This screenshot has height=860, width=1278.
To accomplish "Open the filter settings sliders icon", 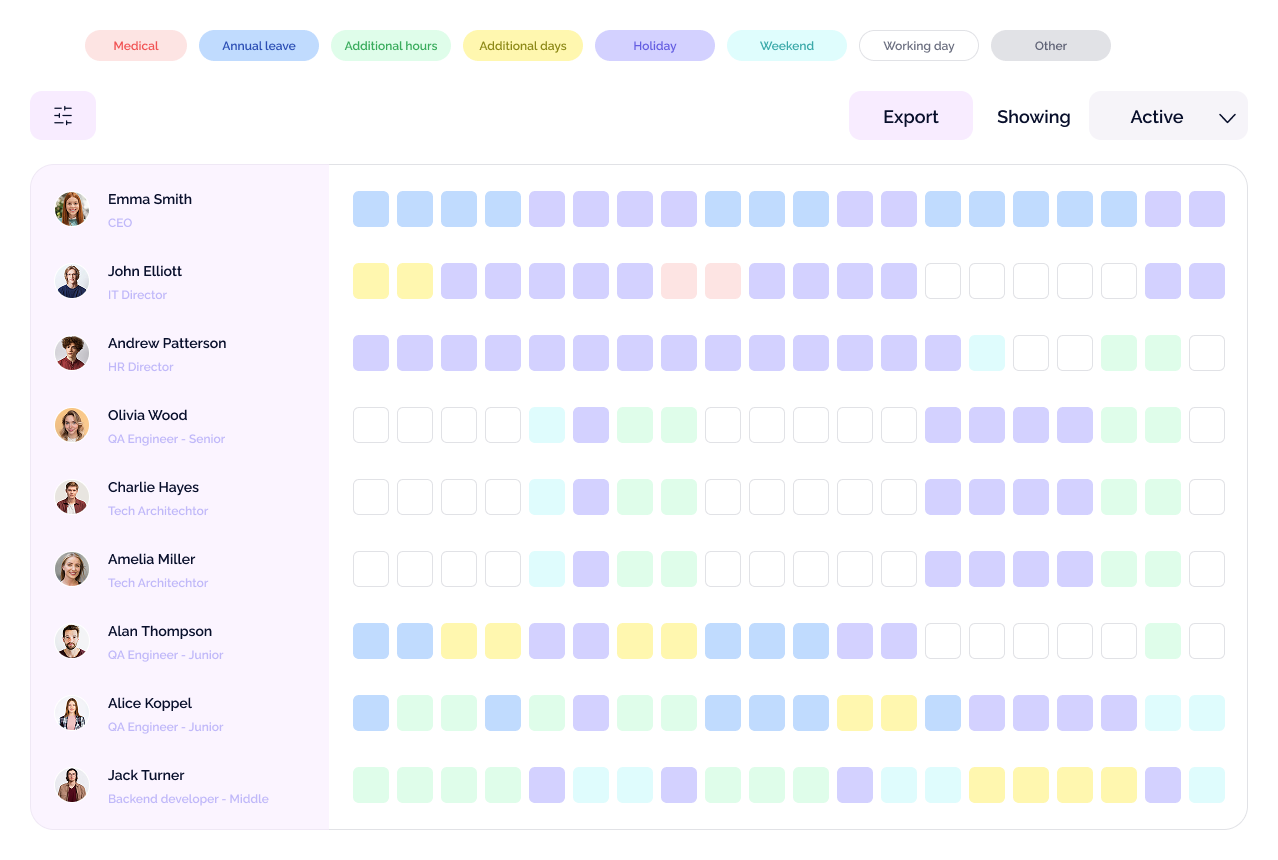I will pyautogui.click(x=63, y=116).
